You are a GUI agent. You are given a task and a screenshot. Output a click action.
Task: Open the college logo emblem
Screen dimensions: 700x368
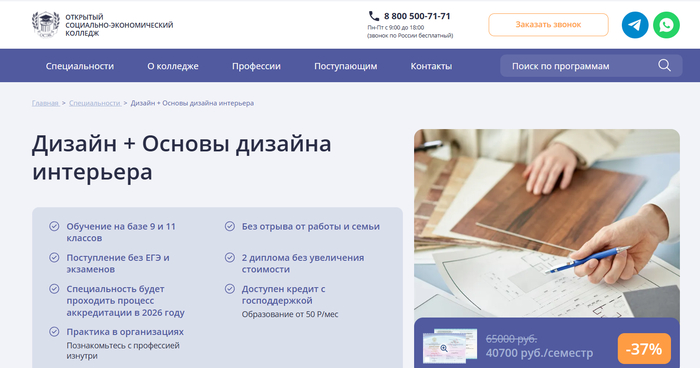tap(46, 25)
